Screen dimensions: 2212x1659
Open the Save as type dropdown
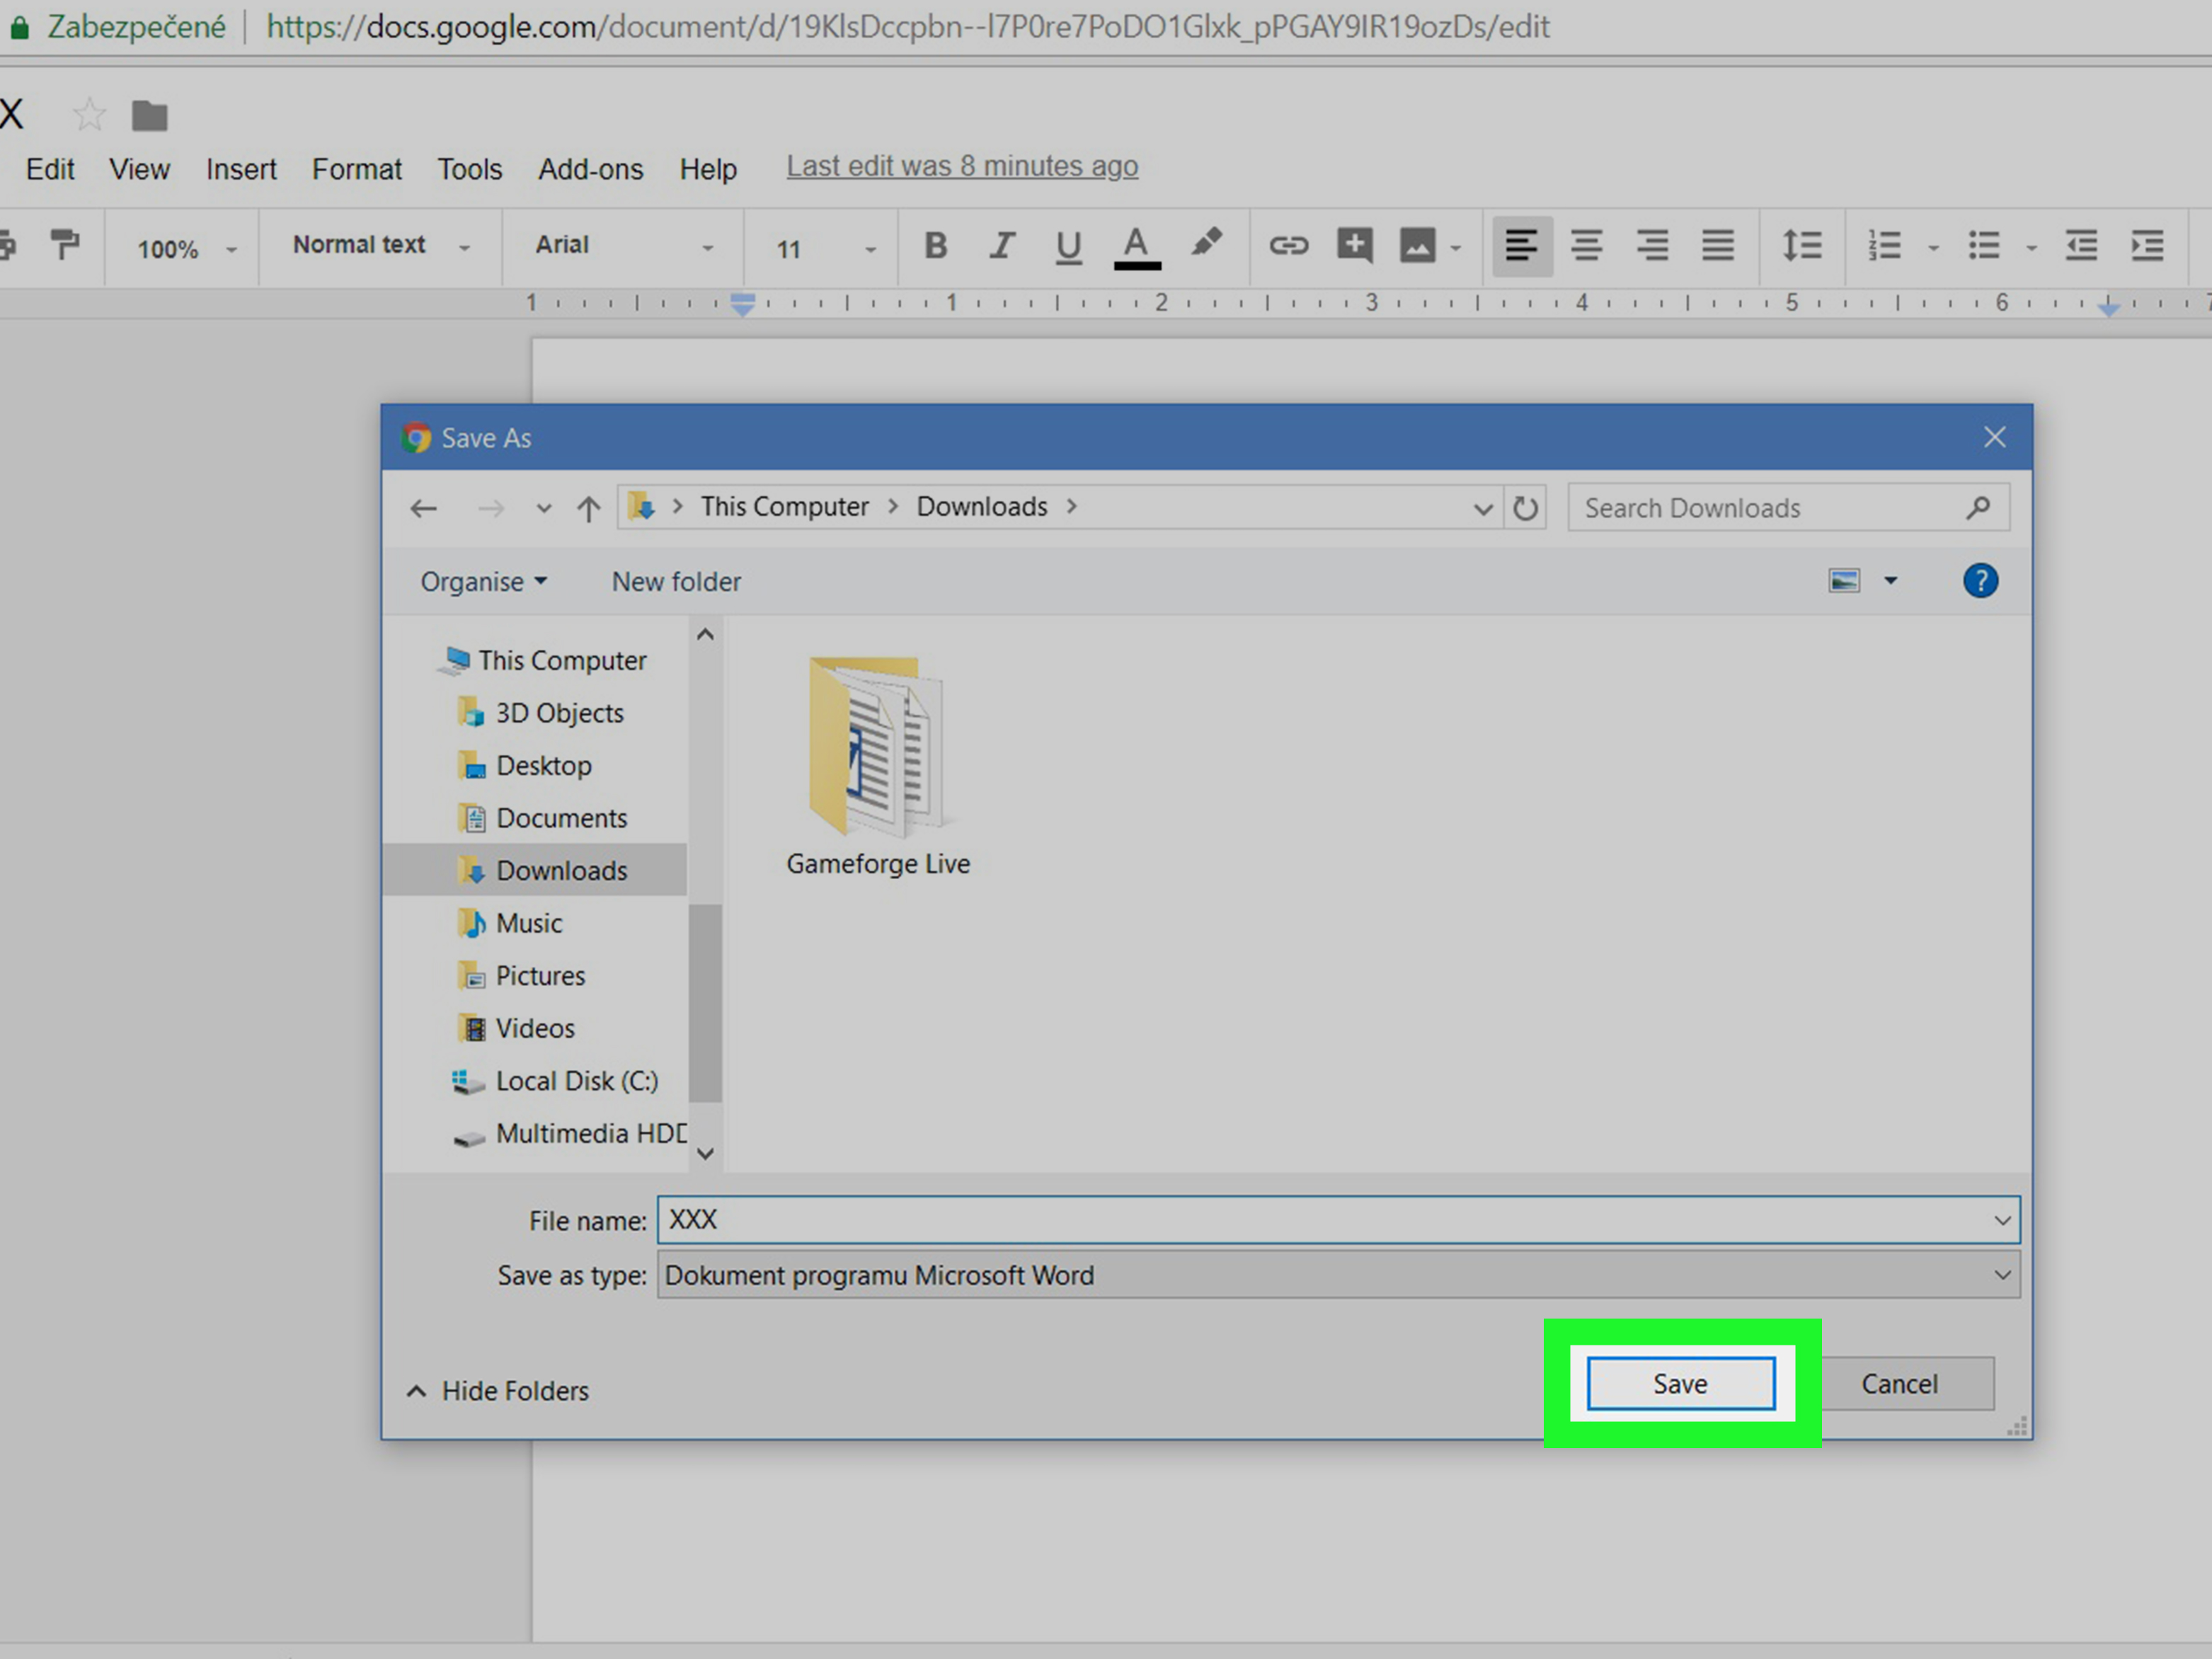[1338, 1275]
